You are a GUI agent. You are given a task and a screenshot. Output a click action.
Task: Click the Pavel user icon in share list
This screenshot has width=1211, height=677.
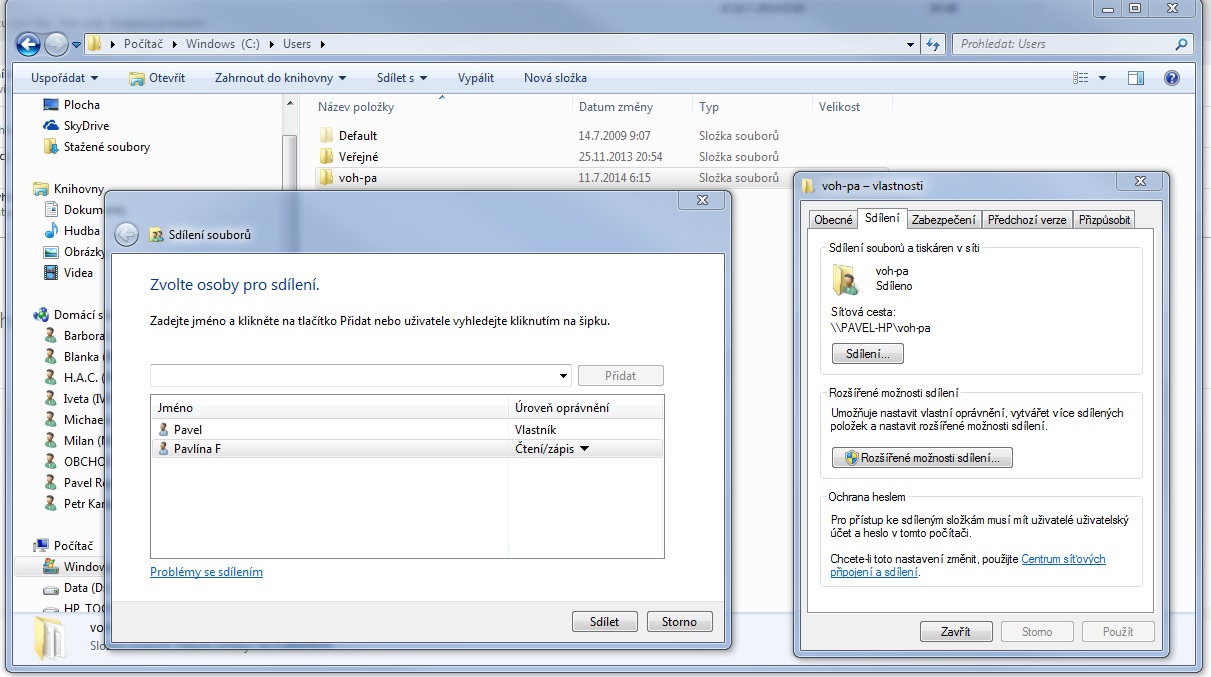pyautogui.click(x=164, y=429)
